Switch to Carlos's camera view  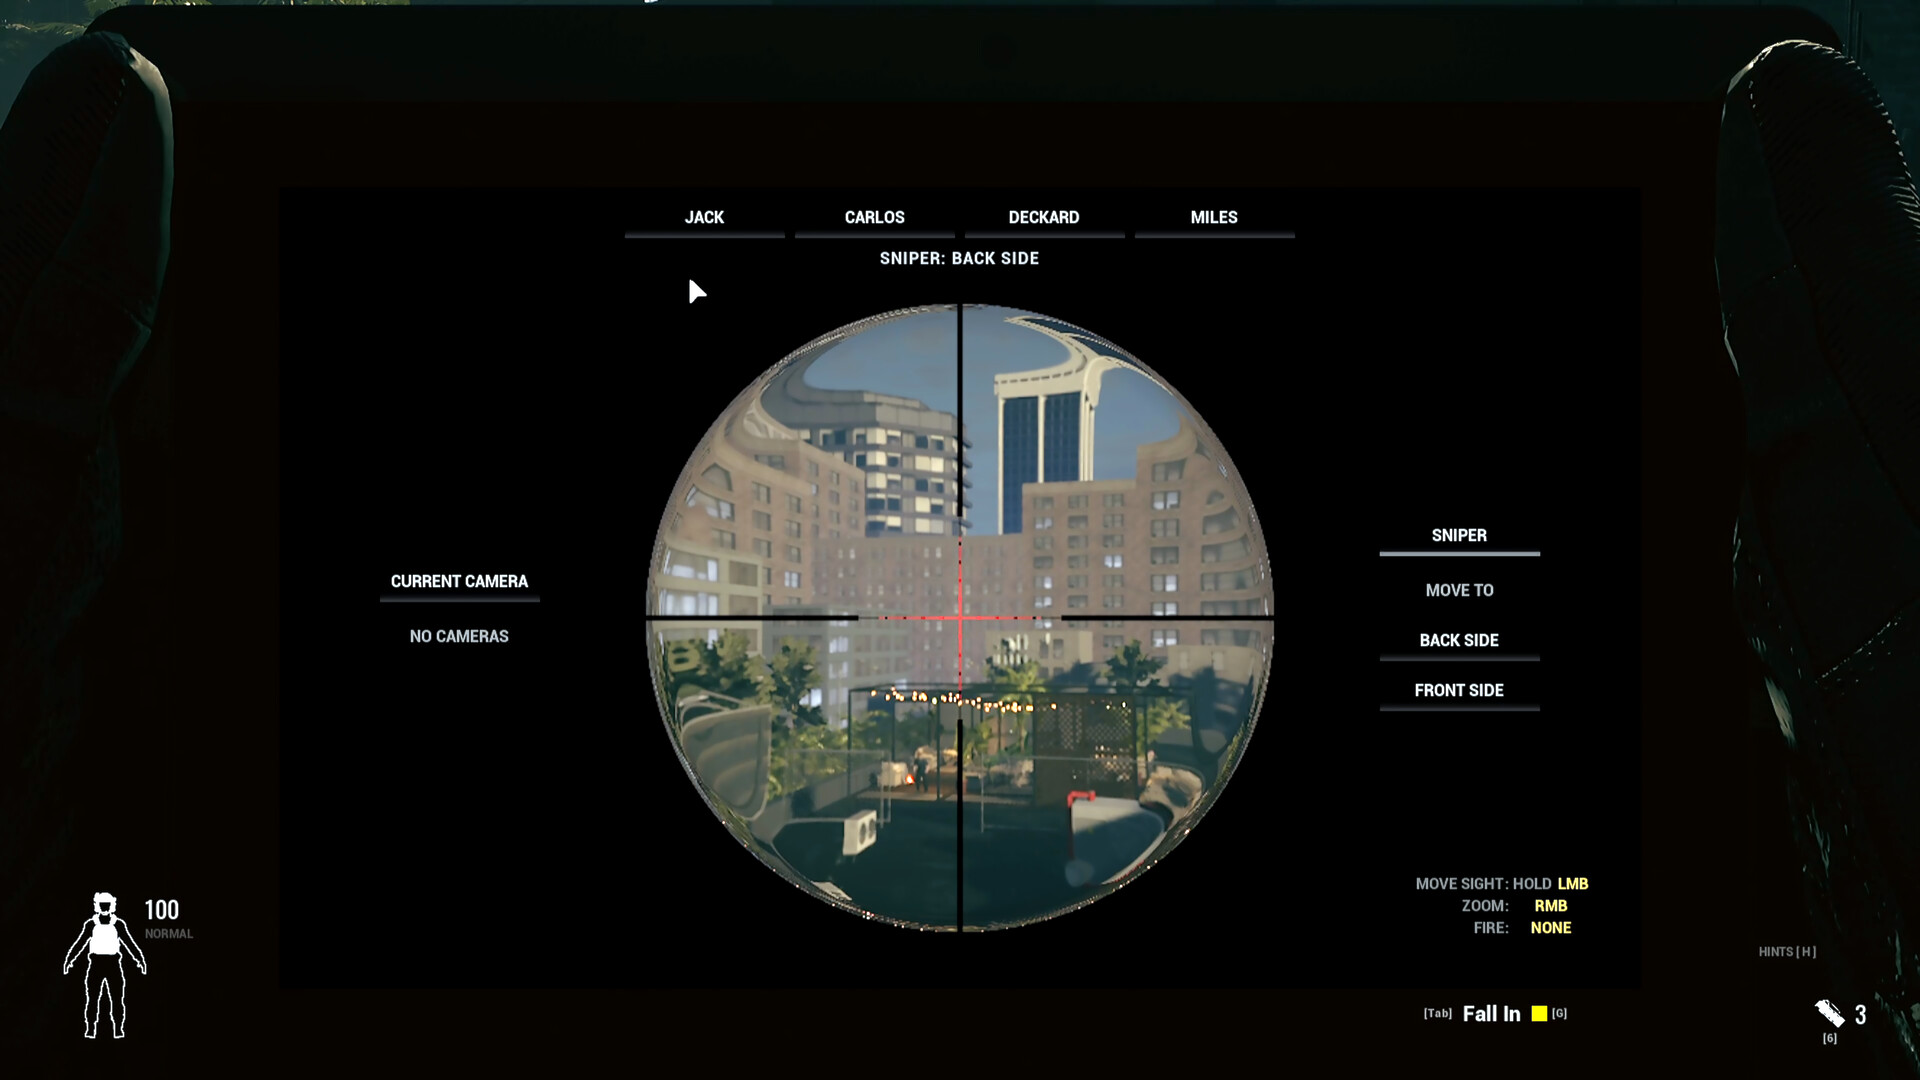tap(874, 217)
